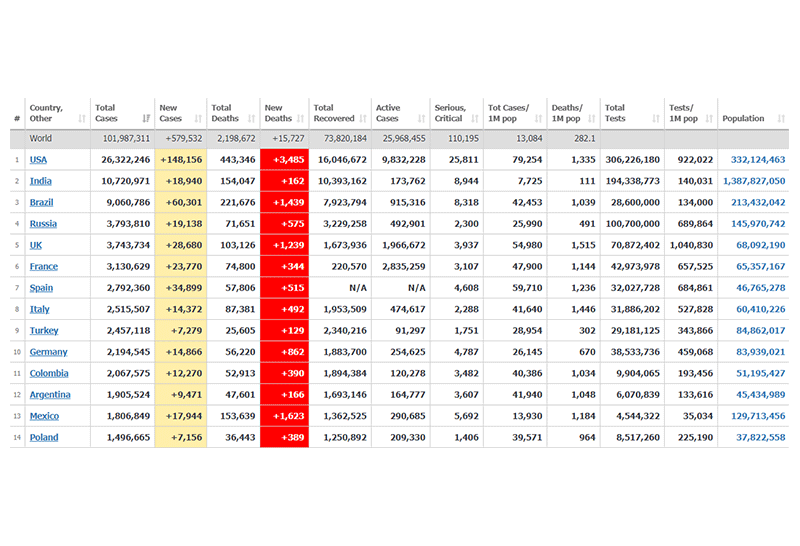Viewport: 800px width, 546px height.
Task: Click the sort icon in Total Tests header
Action: click(656, 119)
